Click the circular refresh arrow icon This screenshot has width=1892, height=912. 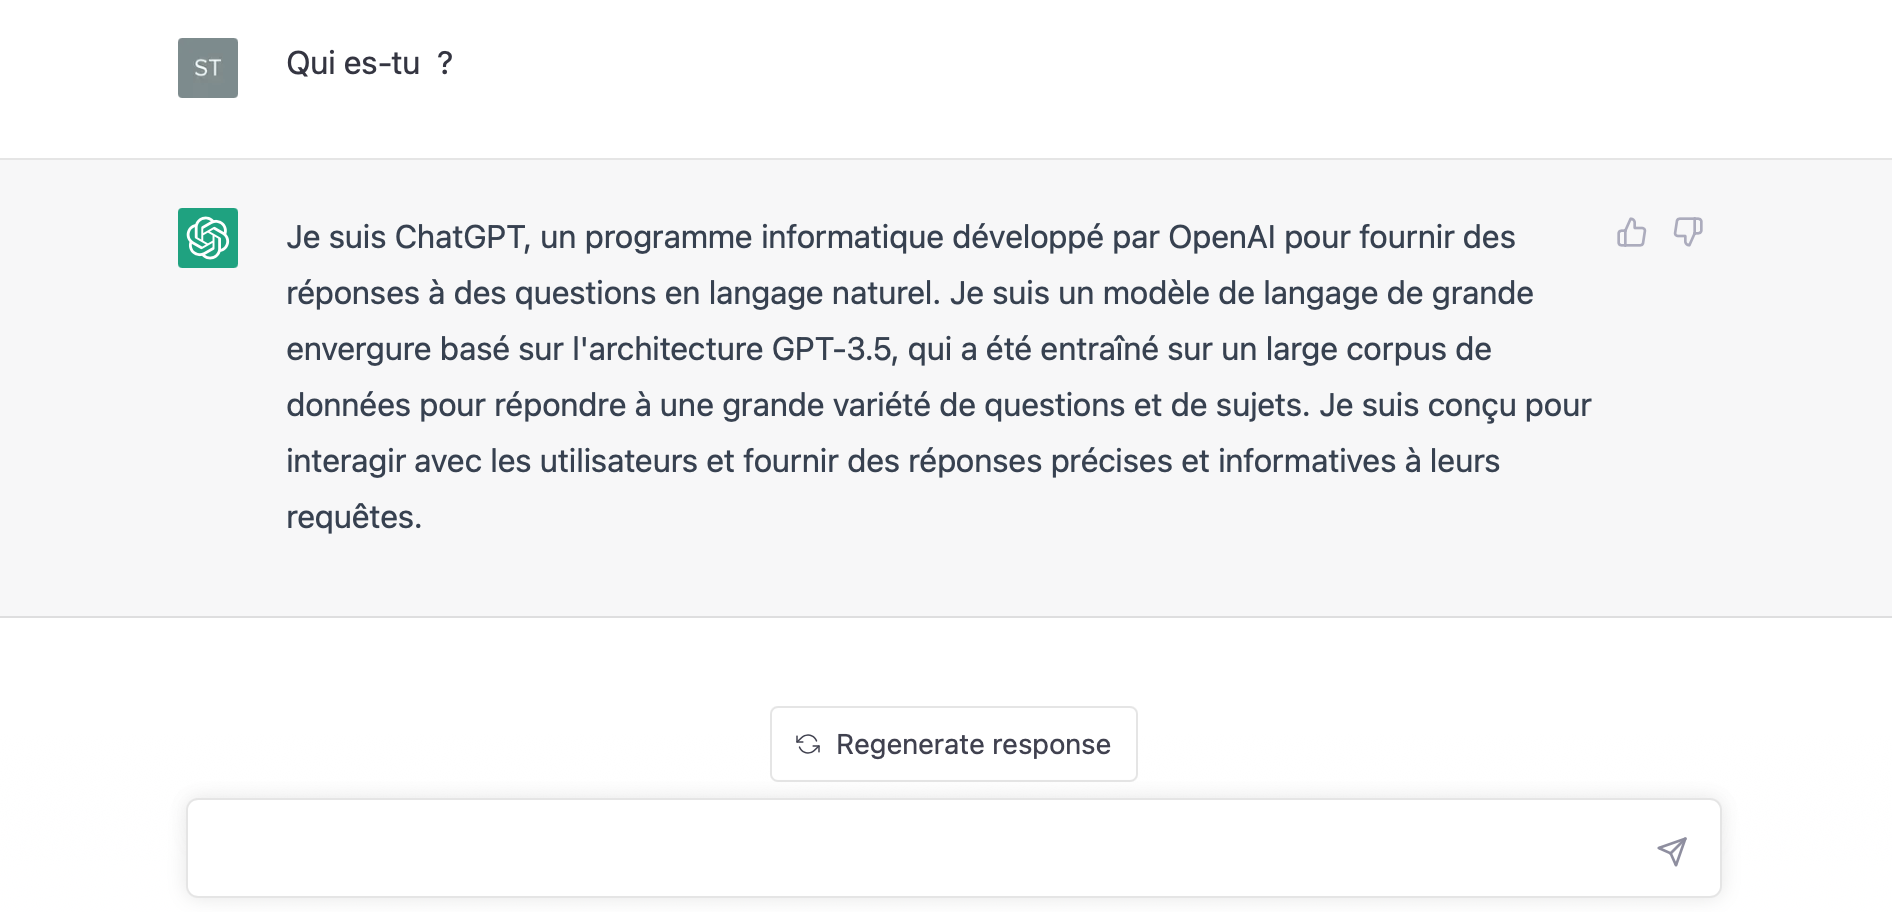pos(809,744)
